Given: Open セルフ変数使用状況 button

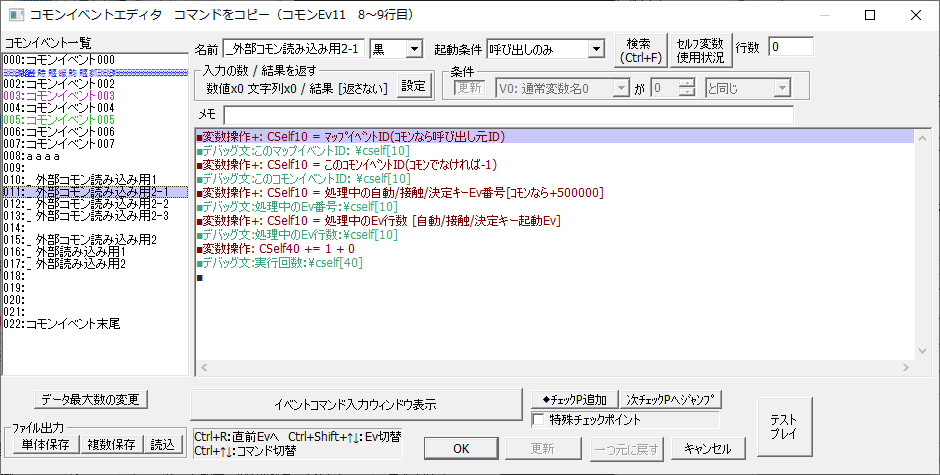Looking at the screenshot, I should click(700, 51).
